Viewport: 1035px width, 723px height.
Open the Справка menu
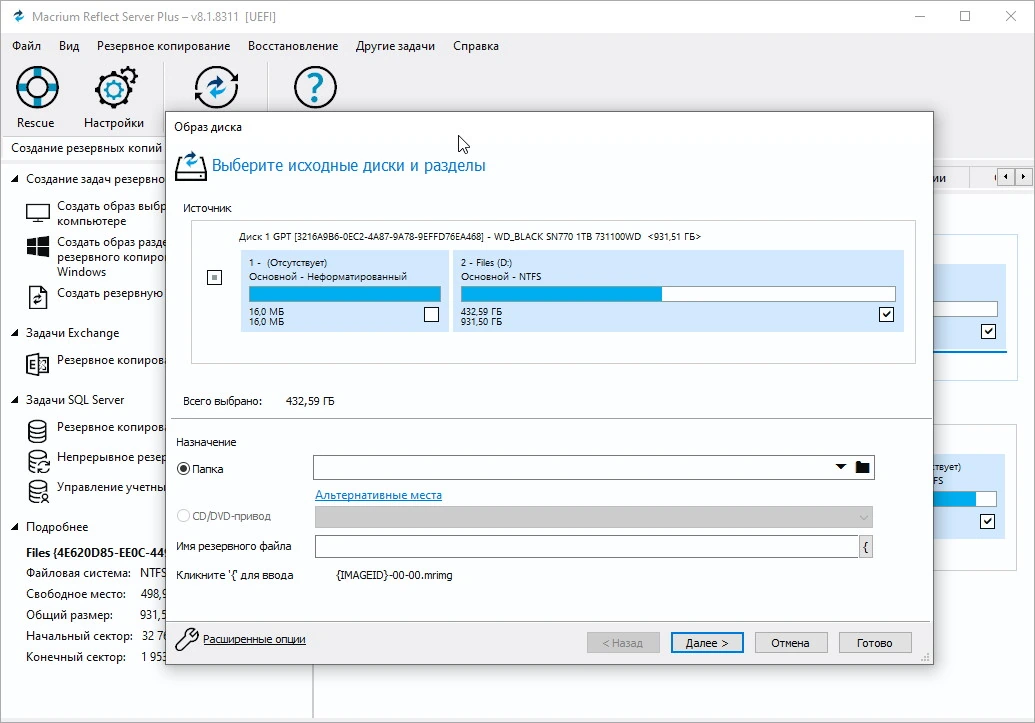point(476,46)
